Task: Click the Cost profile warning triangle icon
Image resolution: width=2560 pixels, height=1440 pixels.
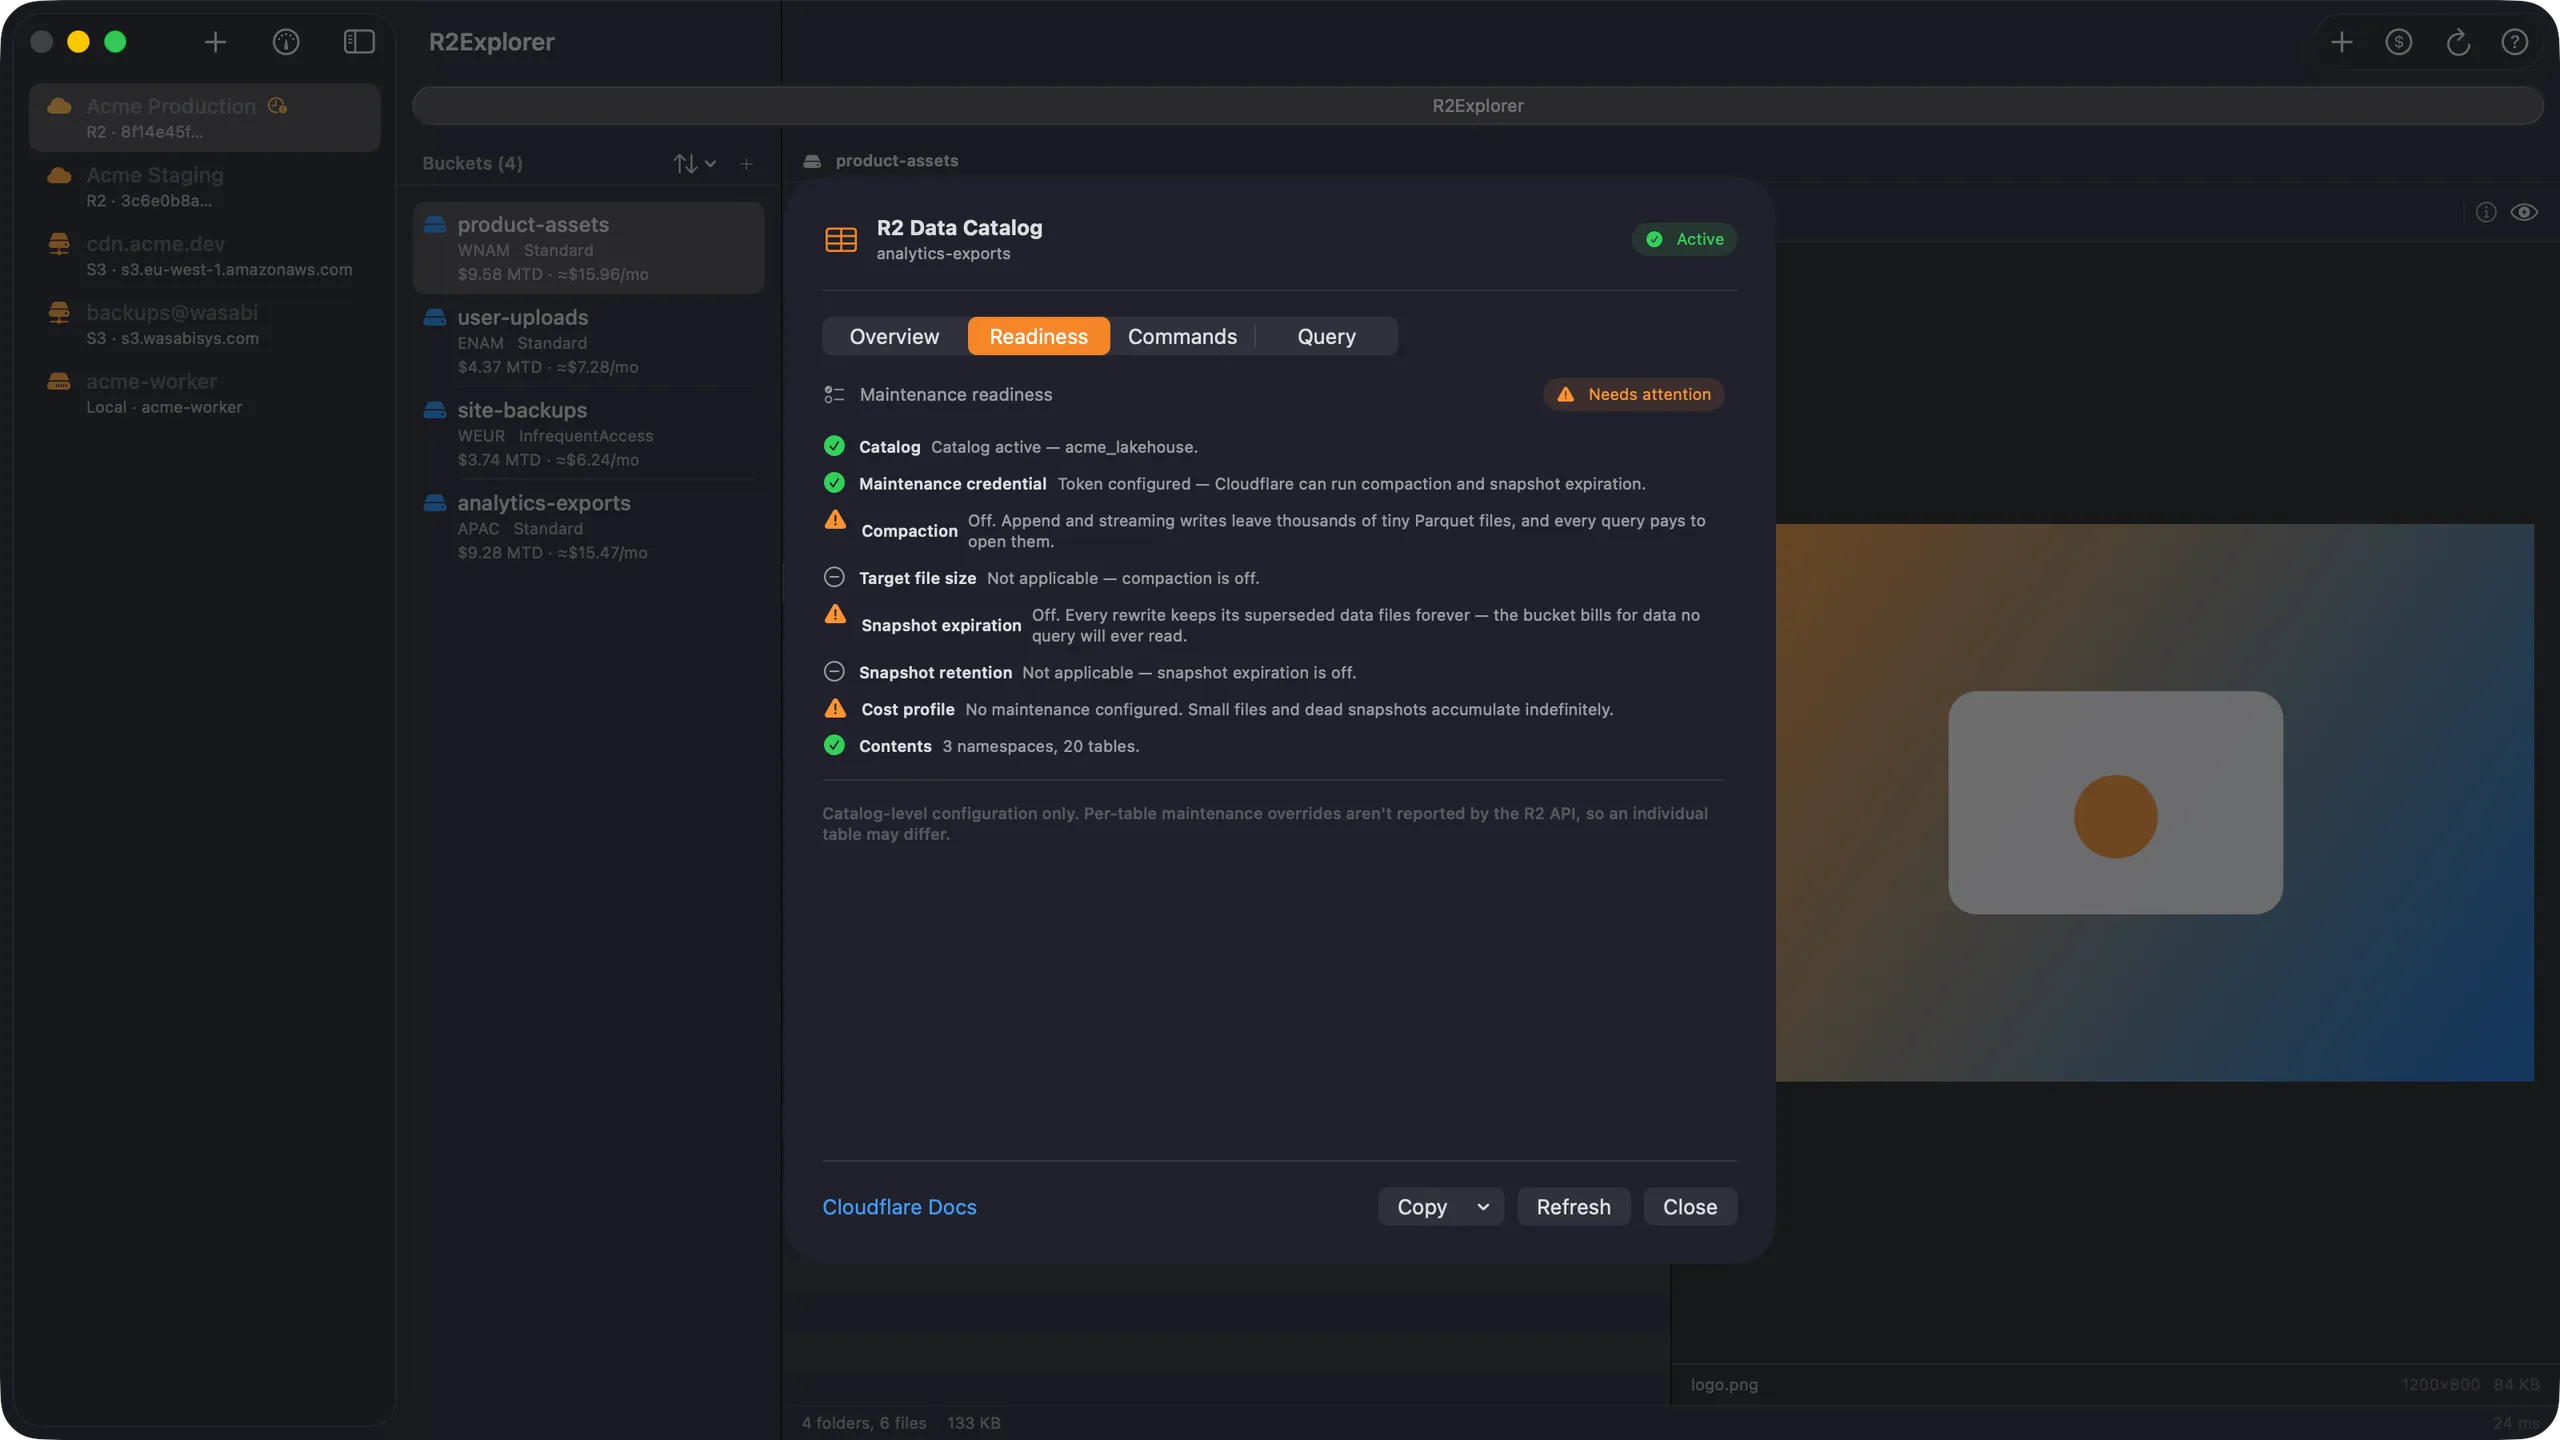Action: 835,709
